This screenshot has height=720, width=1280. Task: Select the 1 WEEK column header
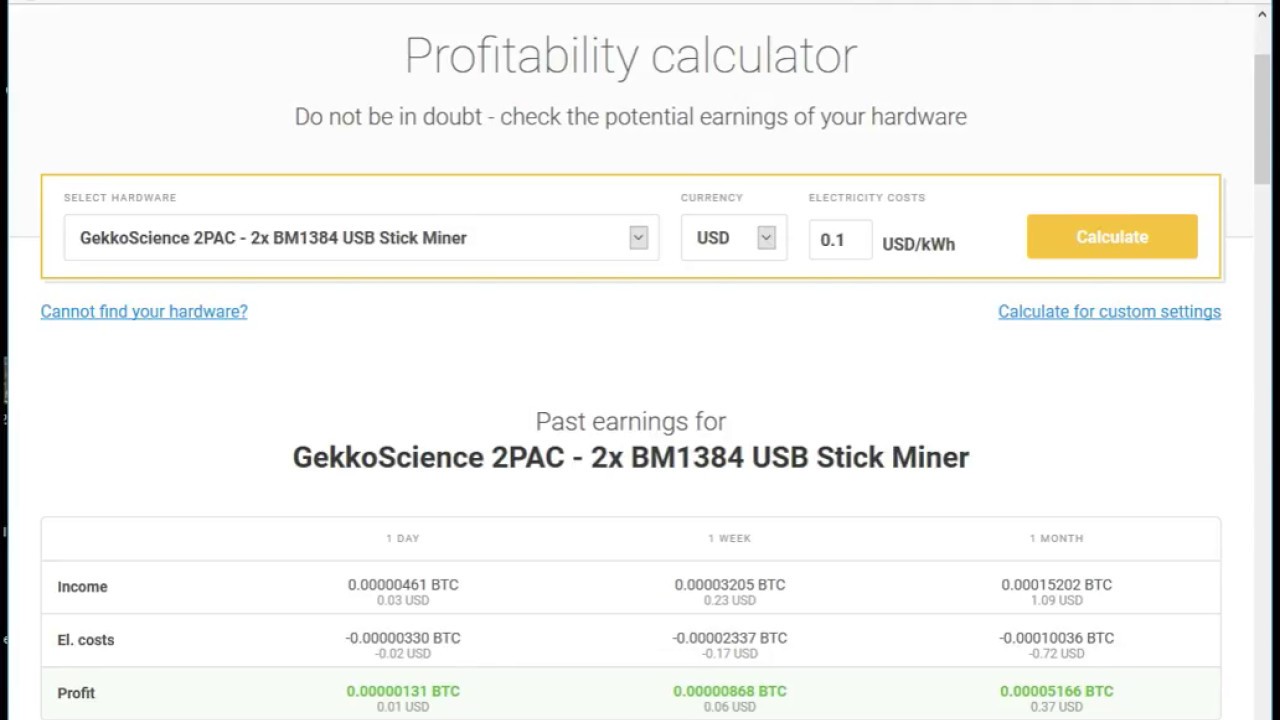point(729,538)
